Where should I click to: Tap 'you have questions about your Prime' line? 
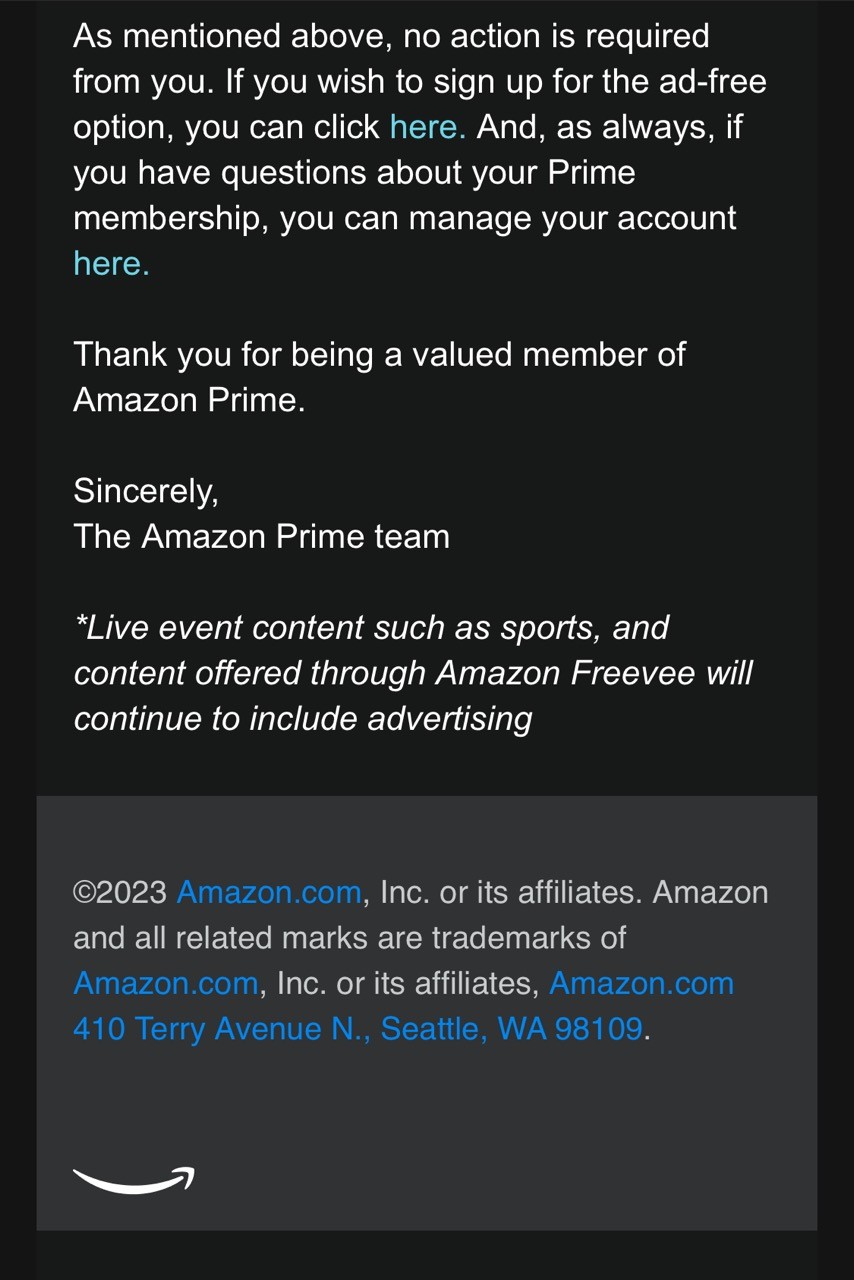[x=354, y=173]
